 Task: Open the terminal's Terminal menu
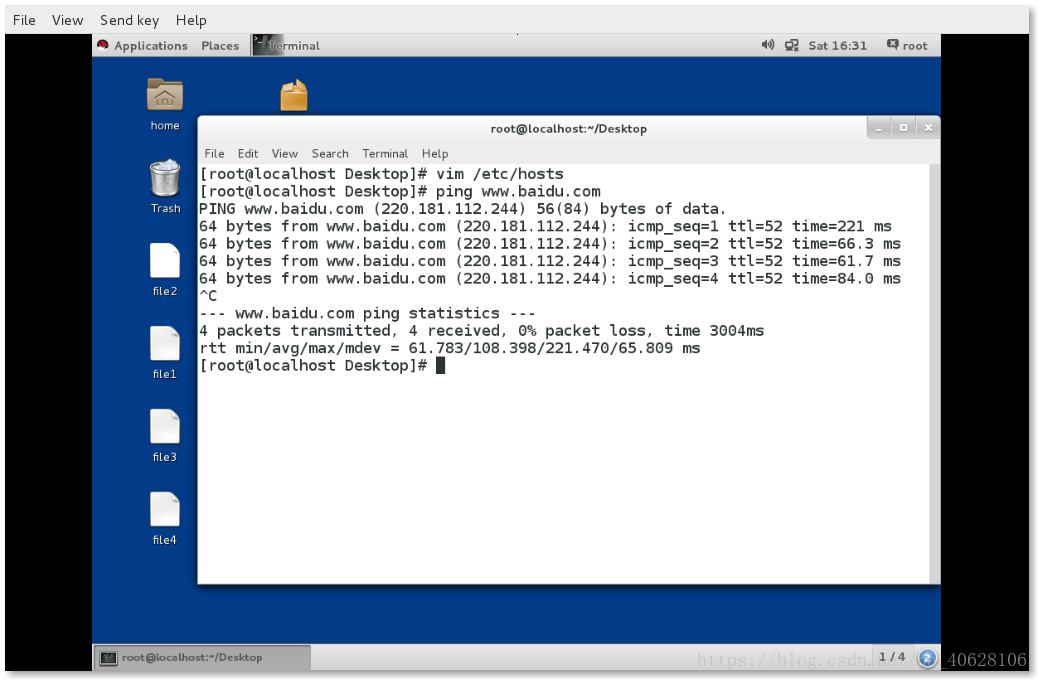[385, 154]
